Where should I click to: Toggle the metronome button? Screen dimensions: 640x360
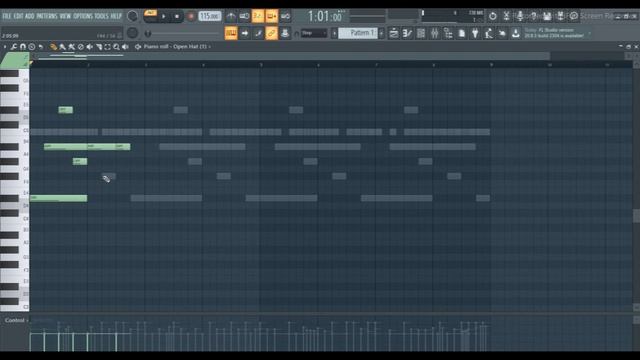231,16
